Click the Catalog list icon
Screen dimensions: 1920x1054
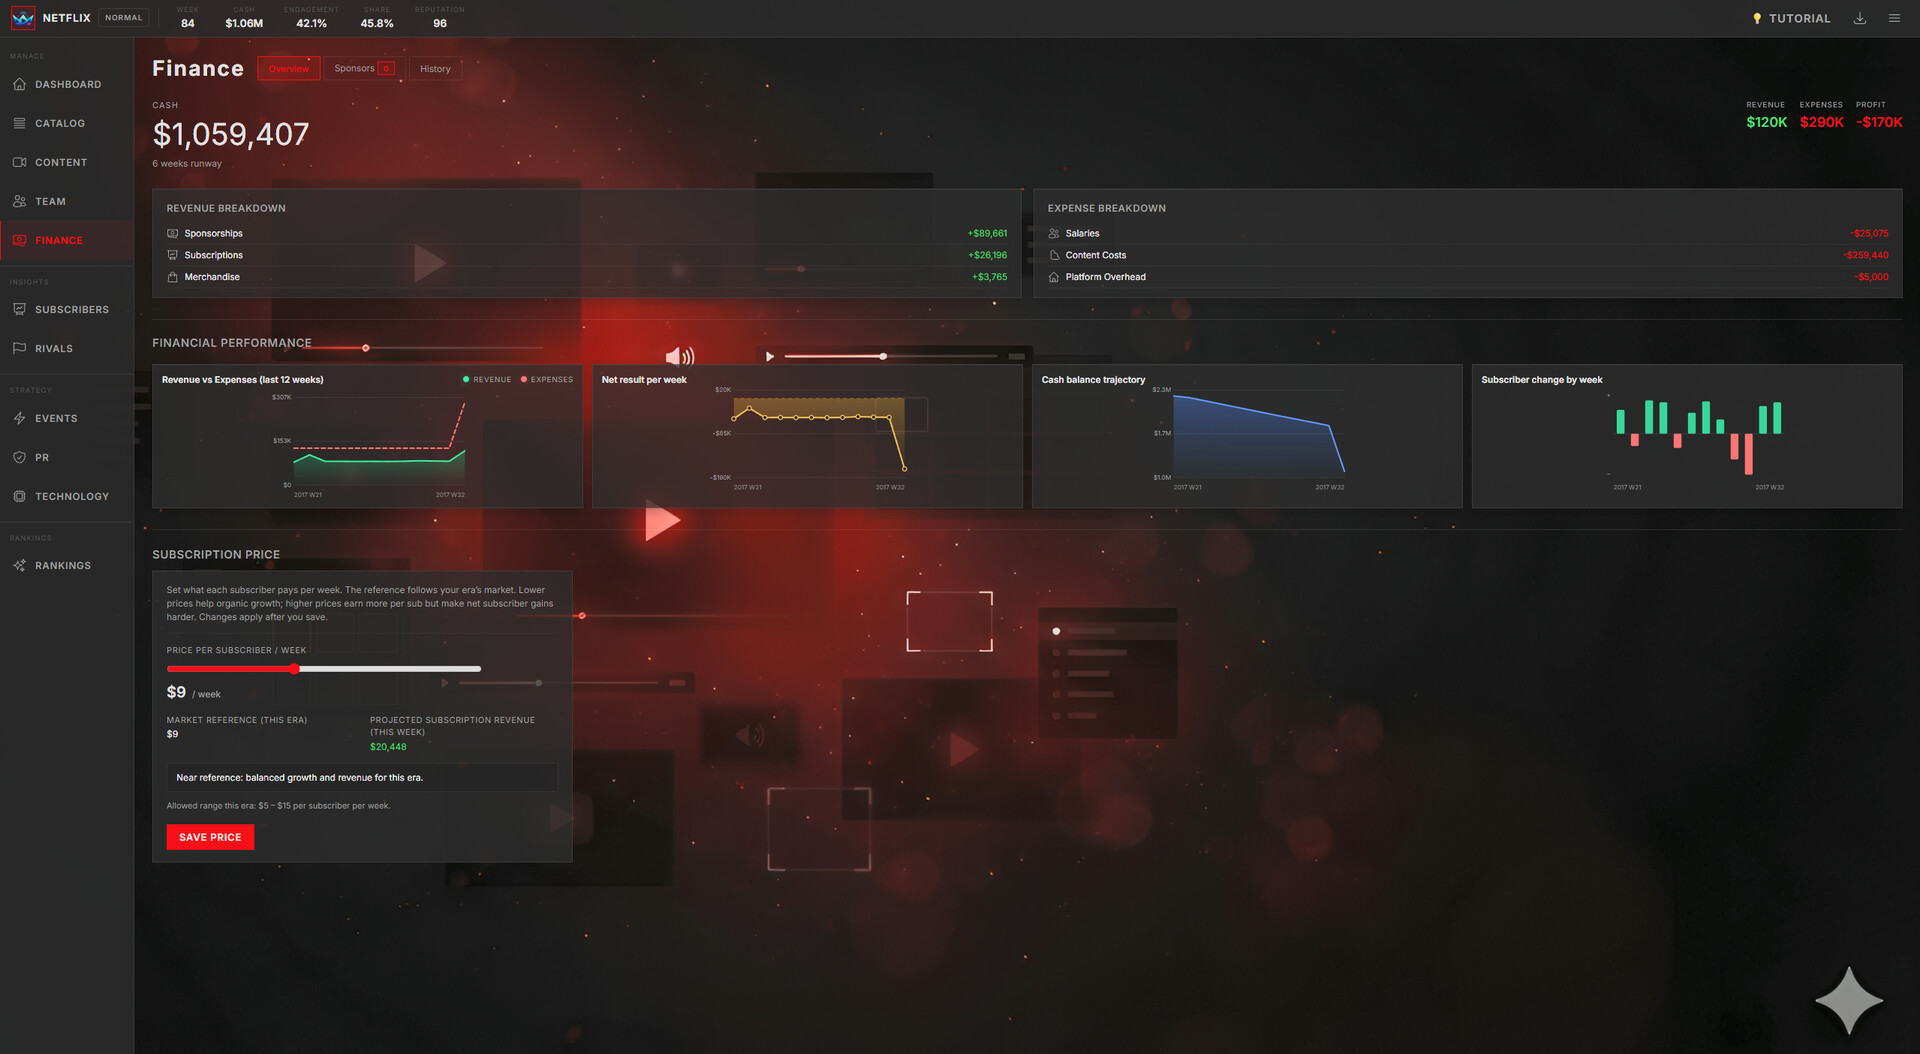20,124
